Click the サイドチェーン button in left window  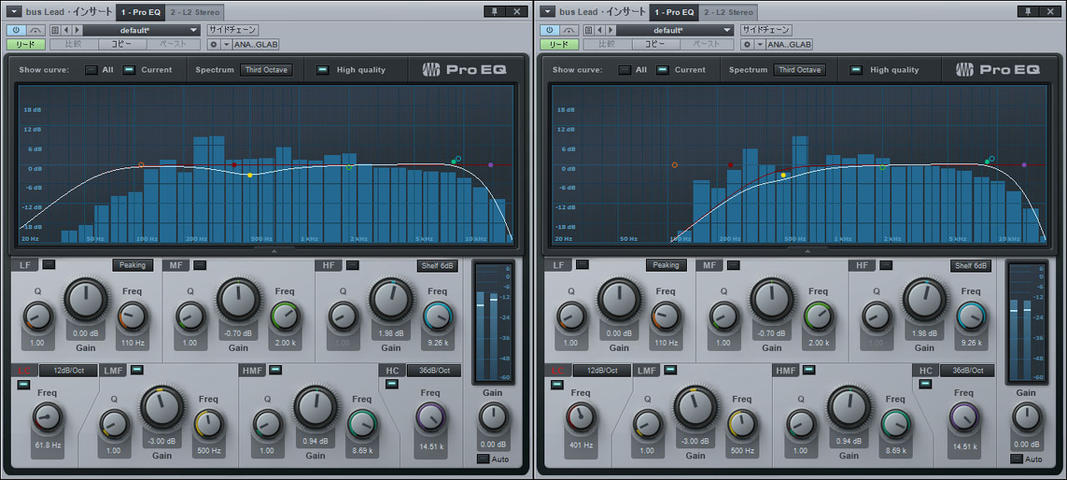tap(233, 30)
